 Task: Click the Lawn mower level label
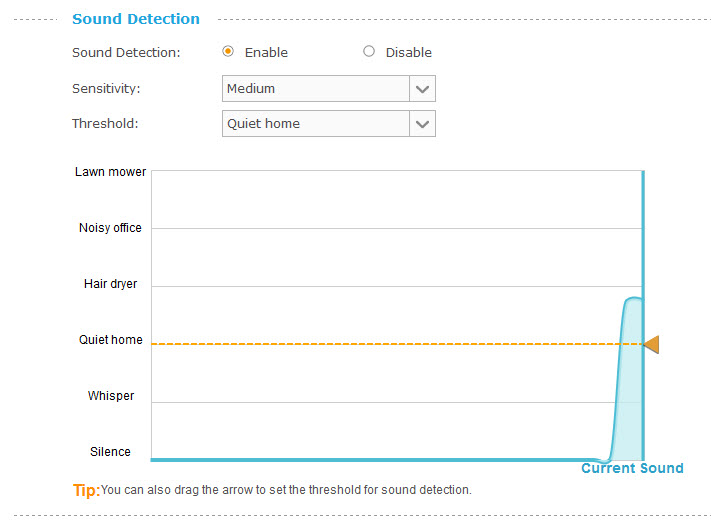coord(110,172)
